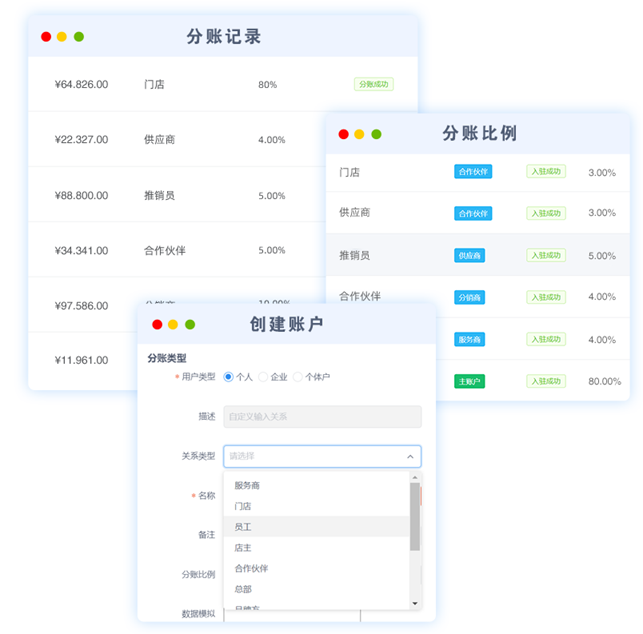This screenshot has width=643, height=634.
Task: Close the 创建账户 window with red dot
Action: [157, 324]
